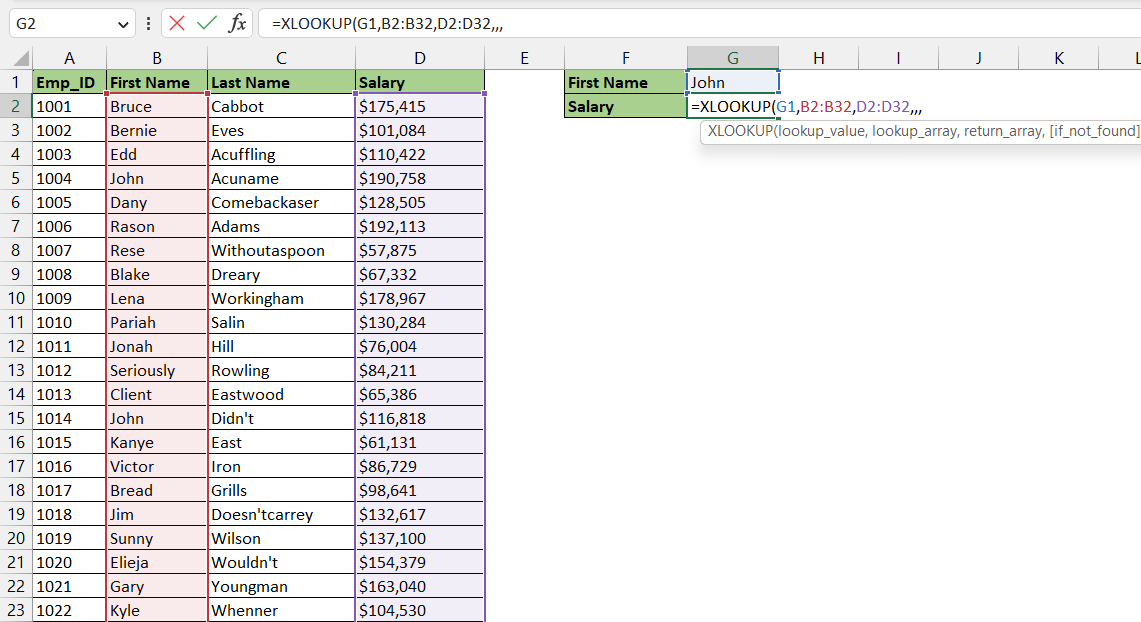
Task: Select cell with first name Rason
Action: pyautogui.click(x=156, y=226)
